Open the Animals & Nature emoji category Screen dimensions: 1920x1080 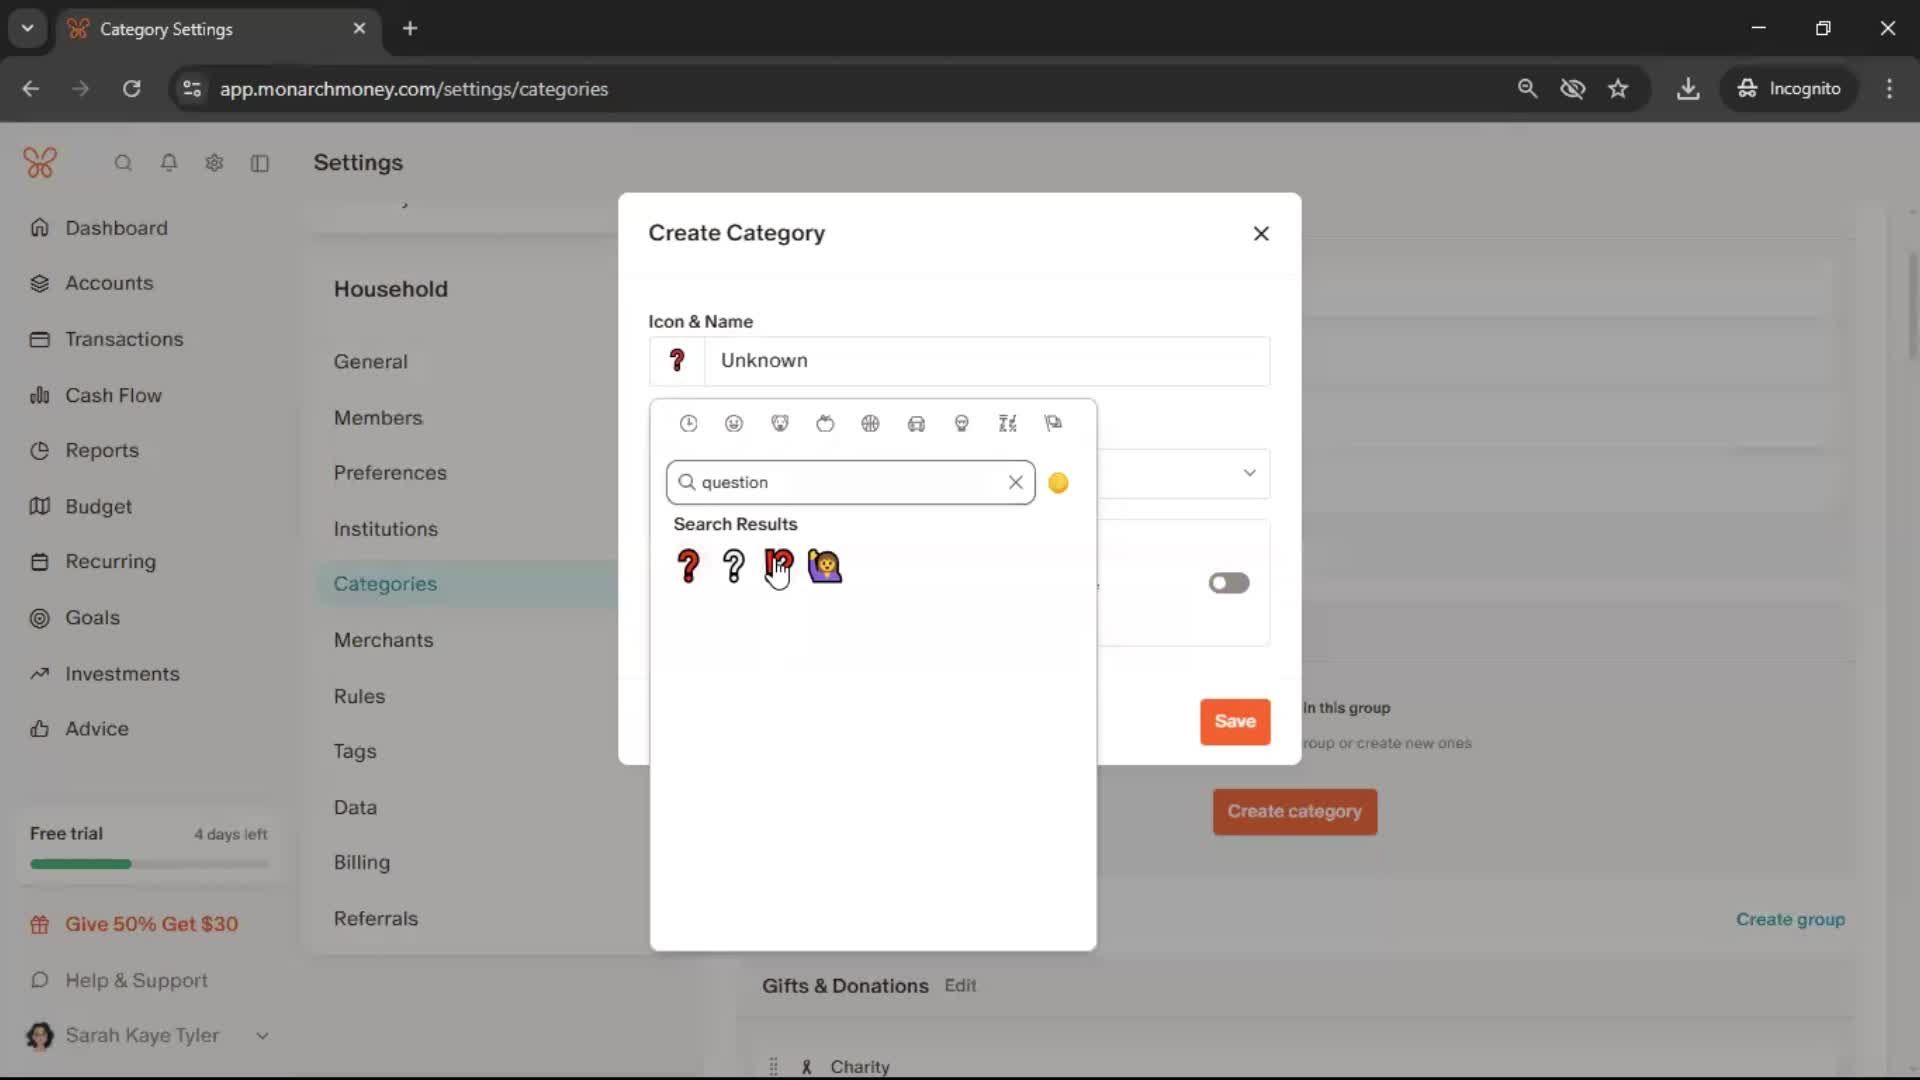780,424
